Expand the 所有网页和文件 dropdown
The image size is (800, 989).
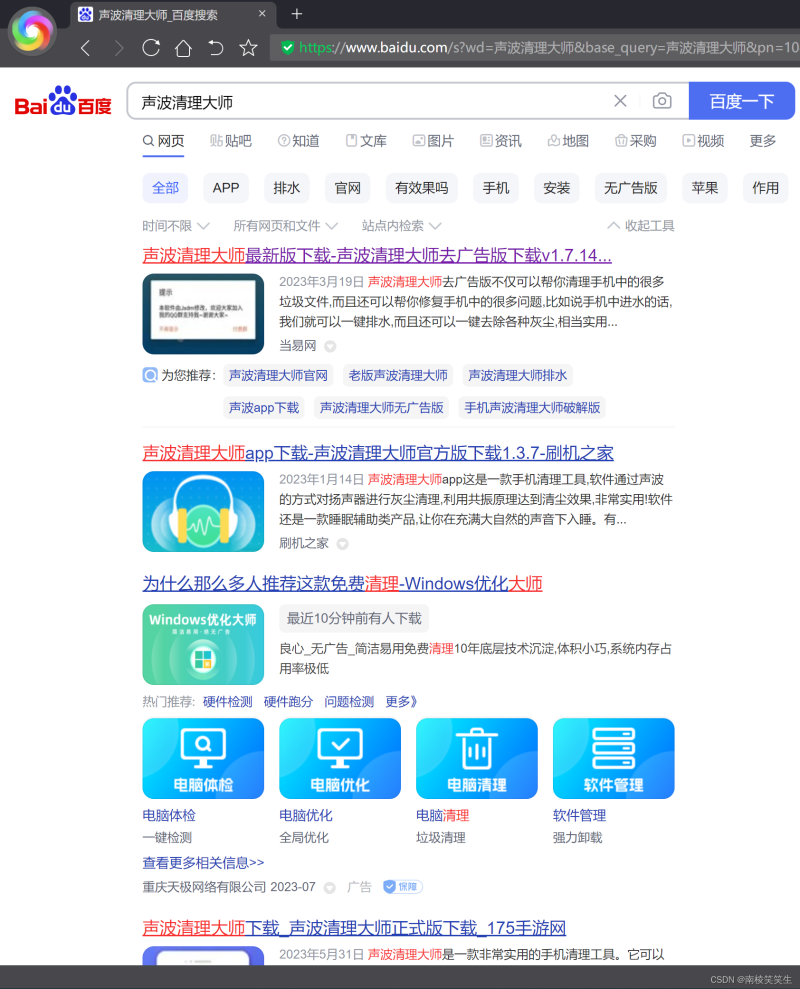point(286,226)
